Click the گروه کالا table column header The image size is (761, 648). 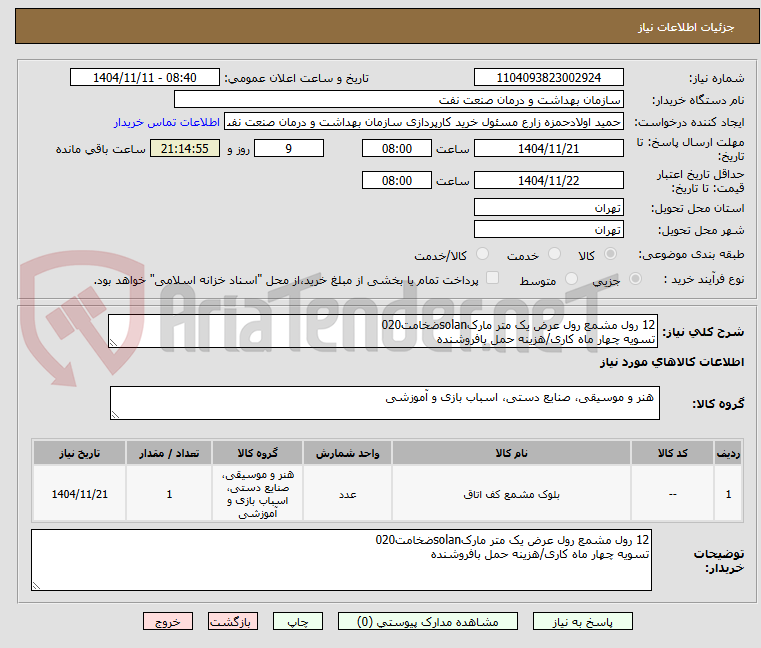tap(257, 453)
